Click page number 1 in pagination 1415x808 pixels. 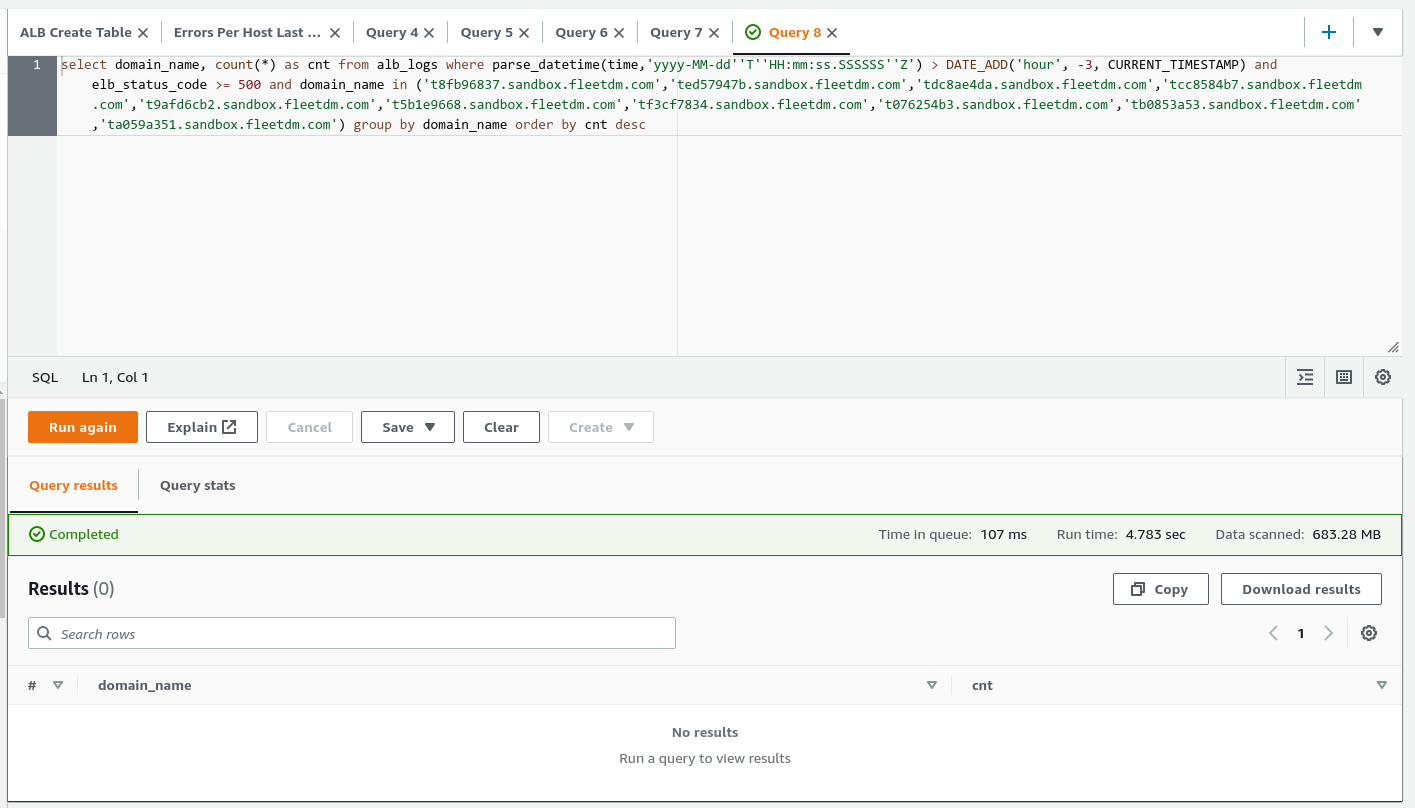(1301, 633)
